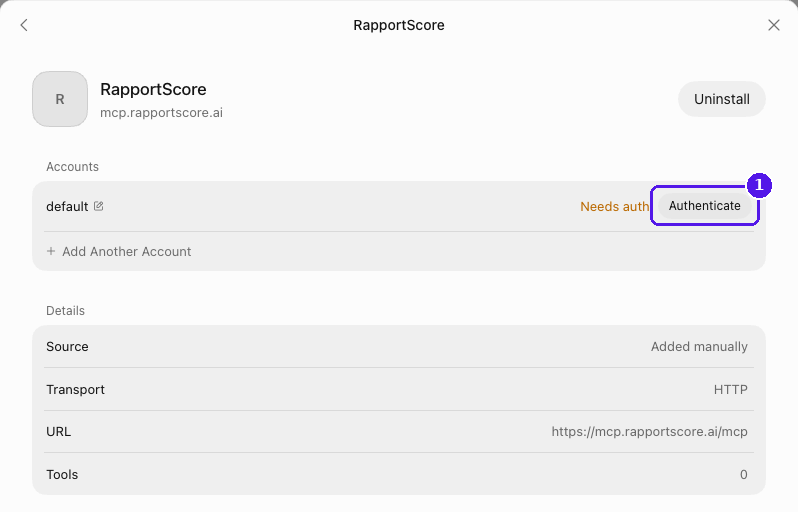Click the Tools count value 0

pyautogui.click(x=744, y=474)
